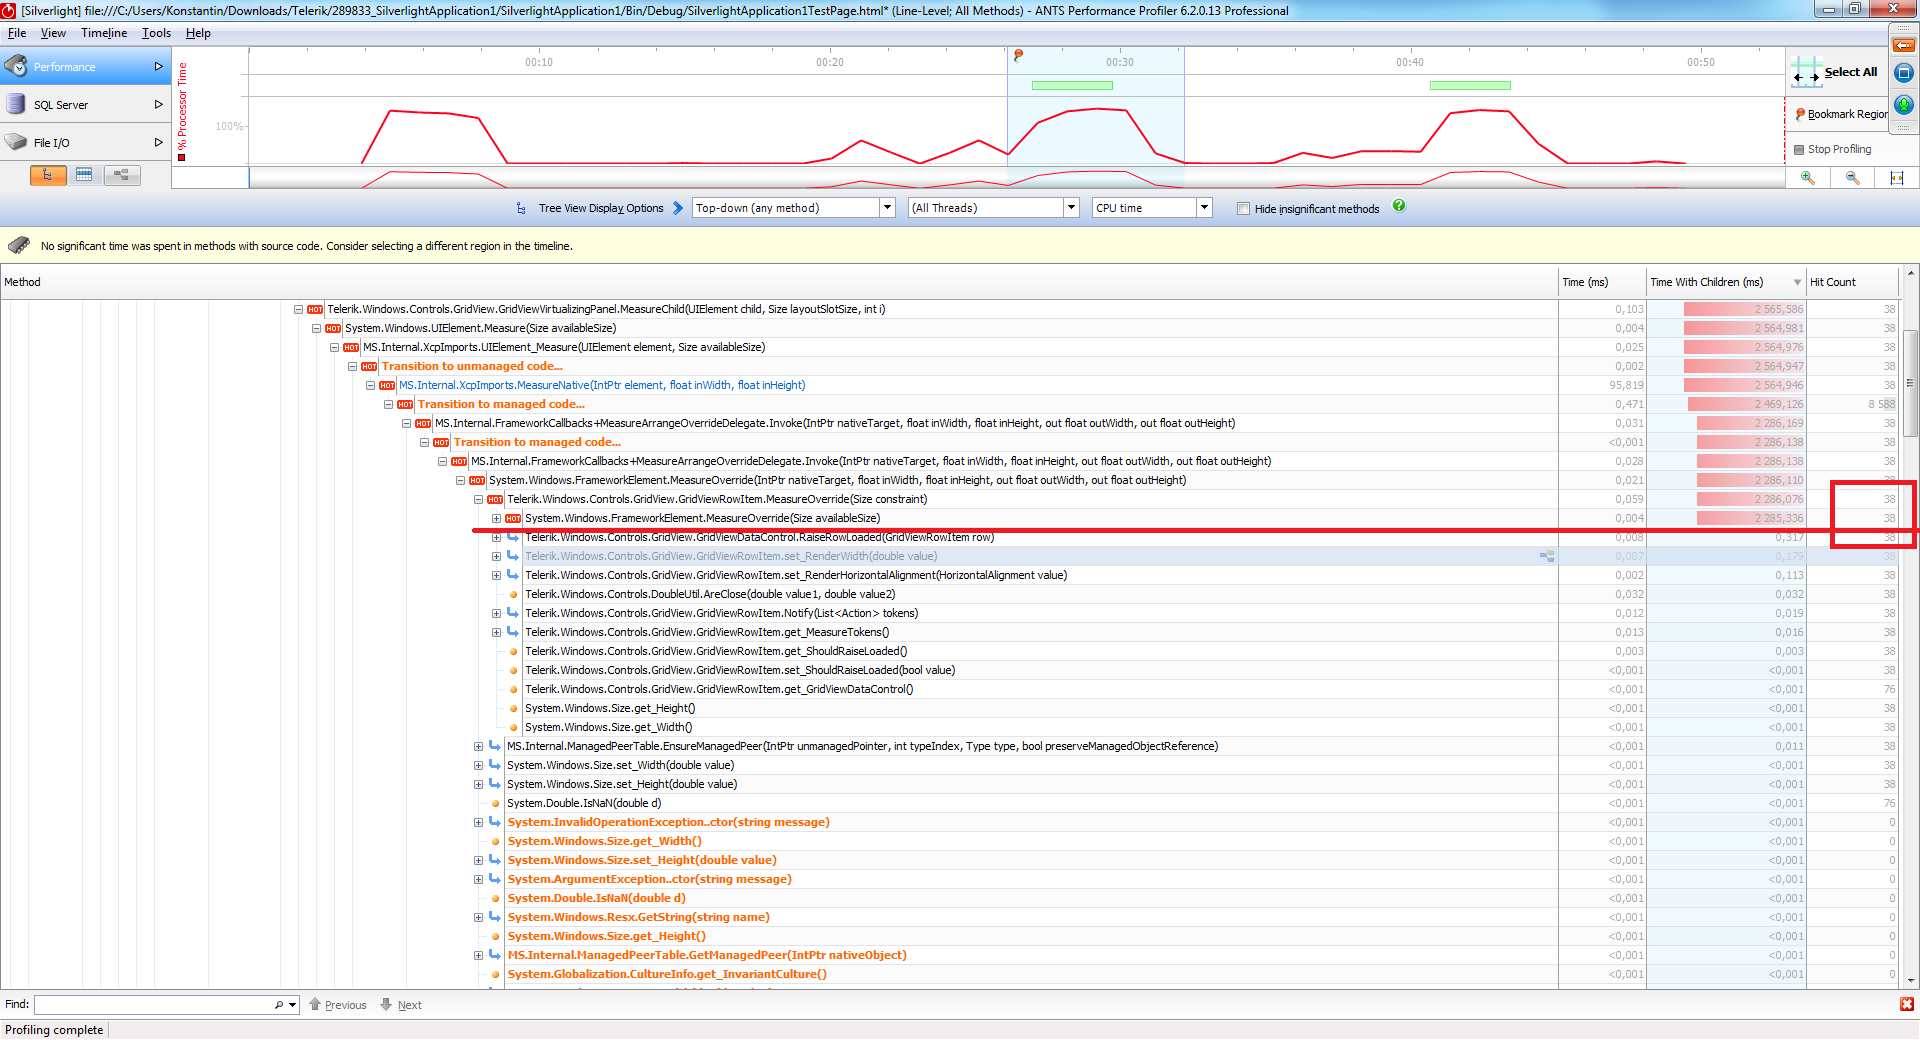Click the Bookmark Region pin icon

pyautogui.click(x=1800, y=114)
